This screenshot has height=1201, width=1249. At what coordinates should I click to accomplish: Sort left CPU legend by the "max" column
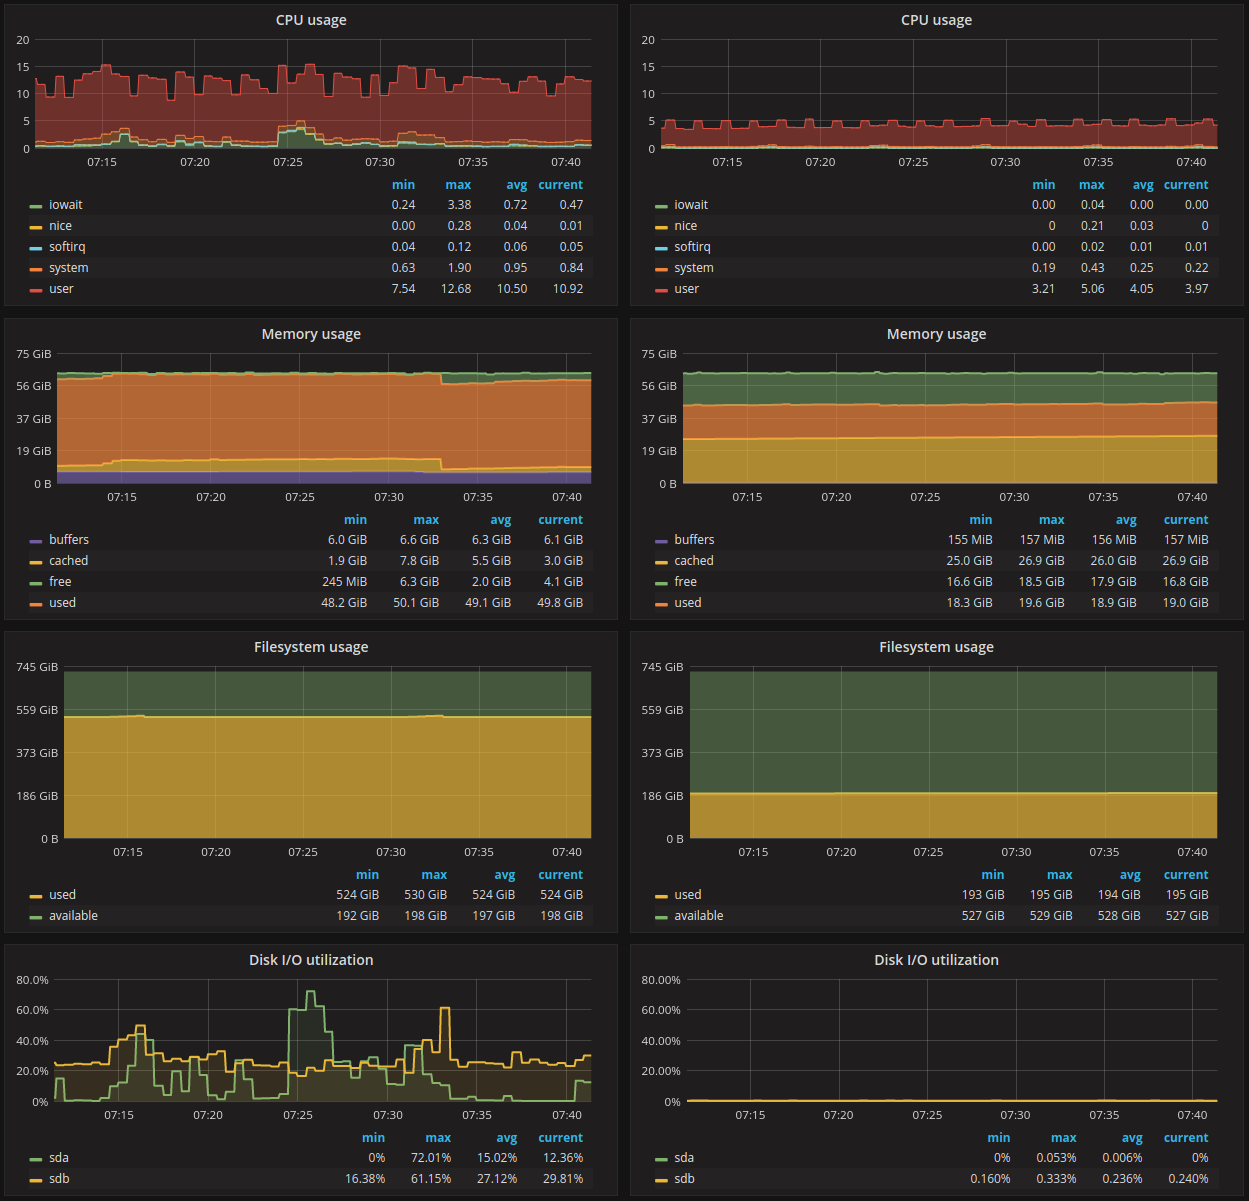458,184
